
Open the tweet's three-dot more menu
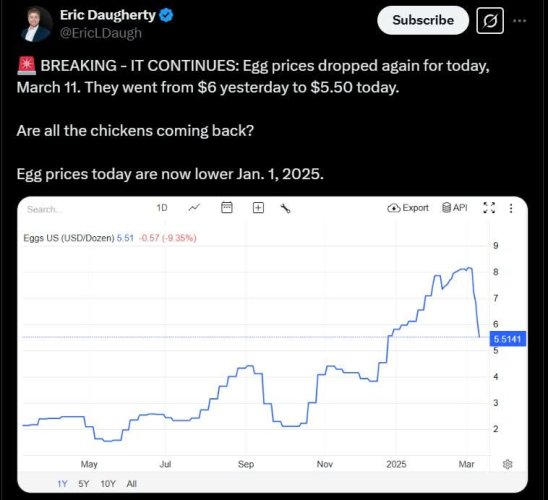[519, 21]
